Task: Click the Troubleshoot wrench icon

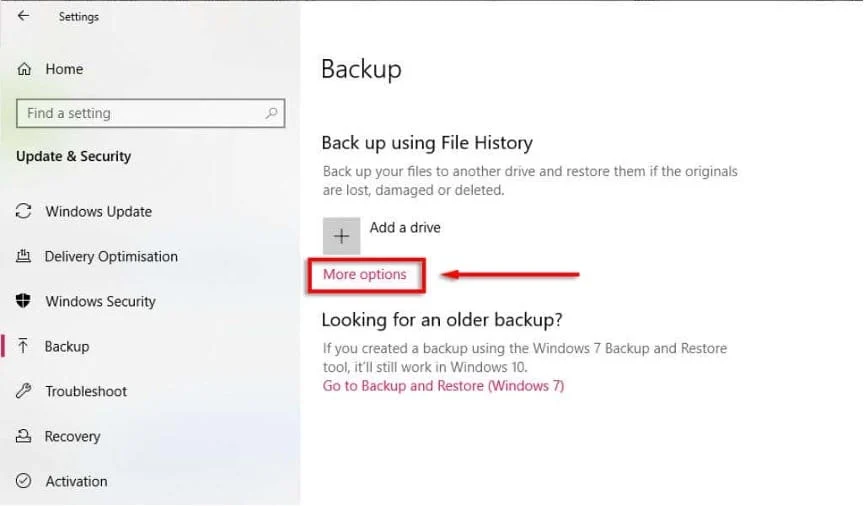Action: pos(24,392)
